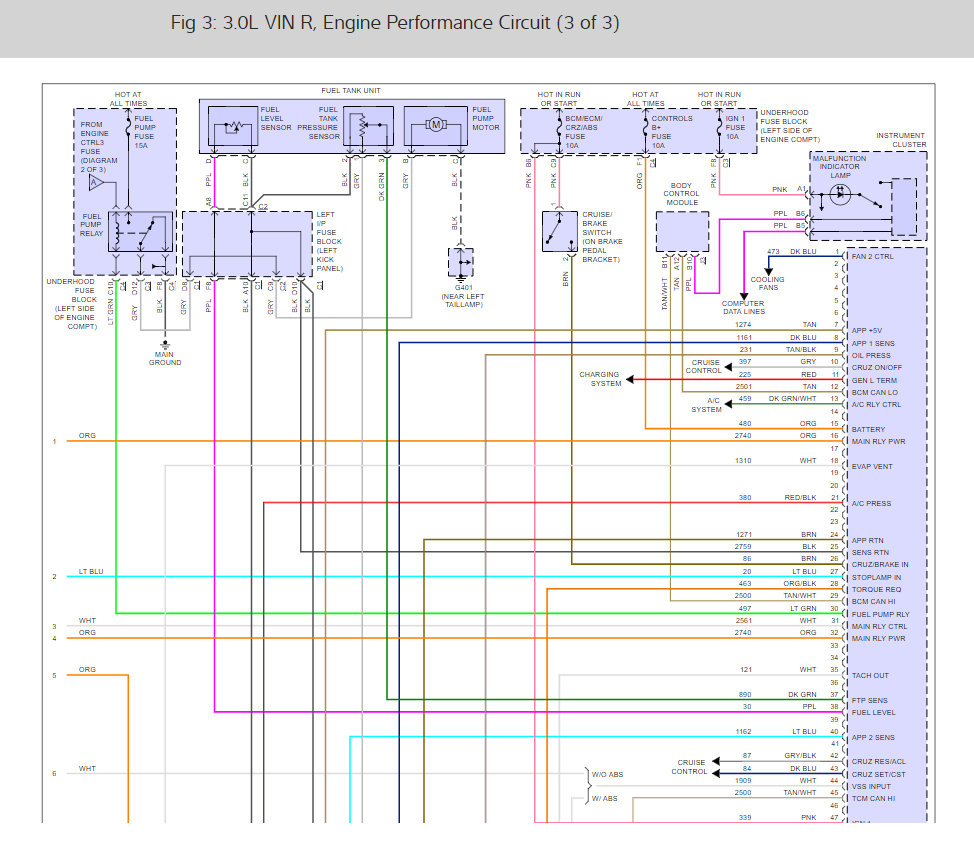Click the CONTROLS B+ FUSE label
Viewport: 974px width, 846px height.
(x=671, y=132)
